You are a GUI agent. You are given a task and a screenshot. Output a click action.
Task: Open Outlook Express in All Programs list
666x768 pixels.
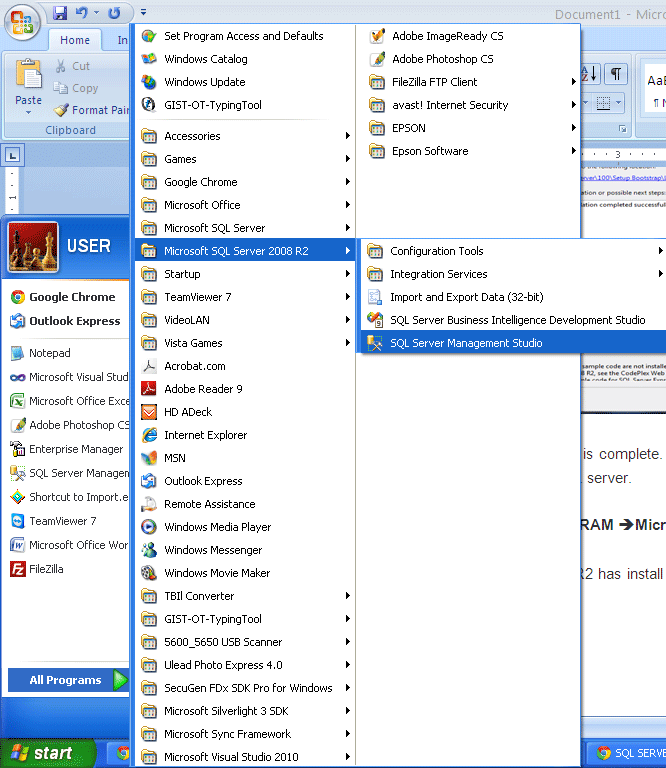[244, 481]
